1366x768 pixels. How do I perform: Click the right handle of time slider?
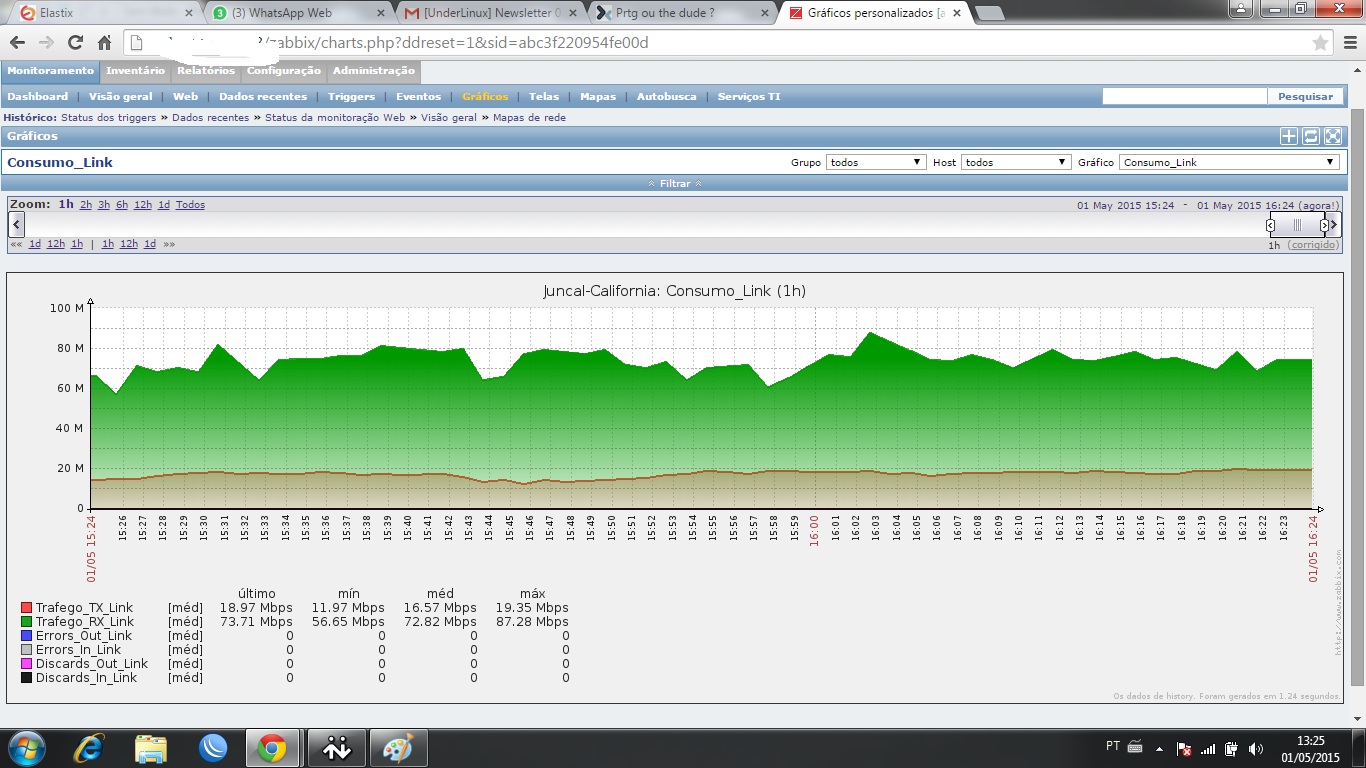point(1324,226)
